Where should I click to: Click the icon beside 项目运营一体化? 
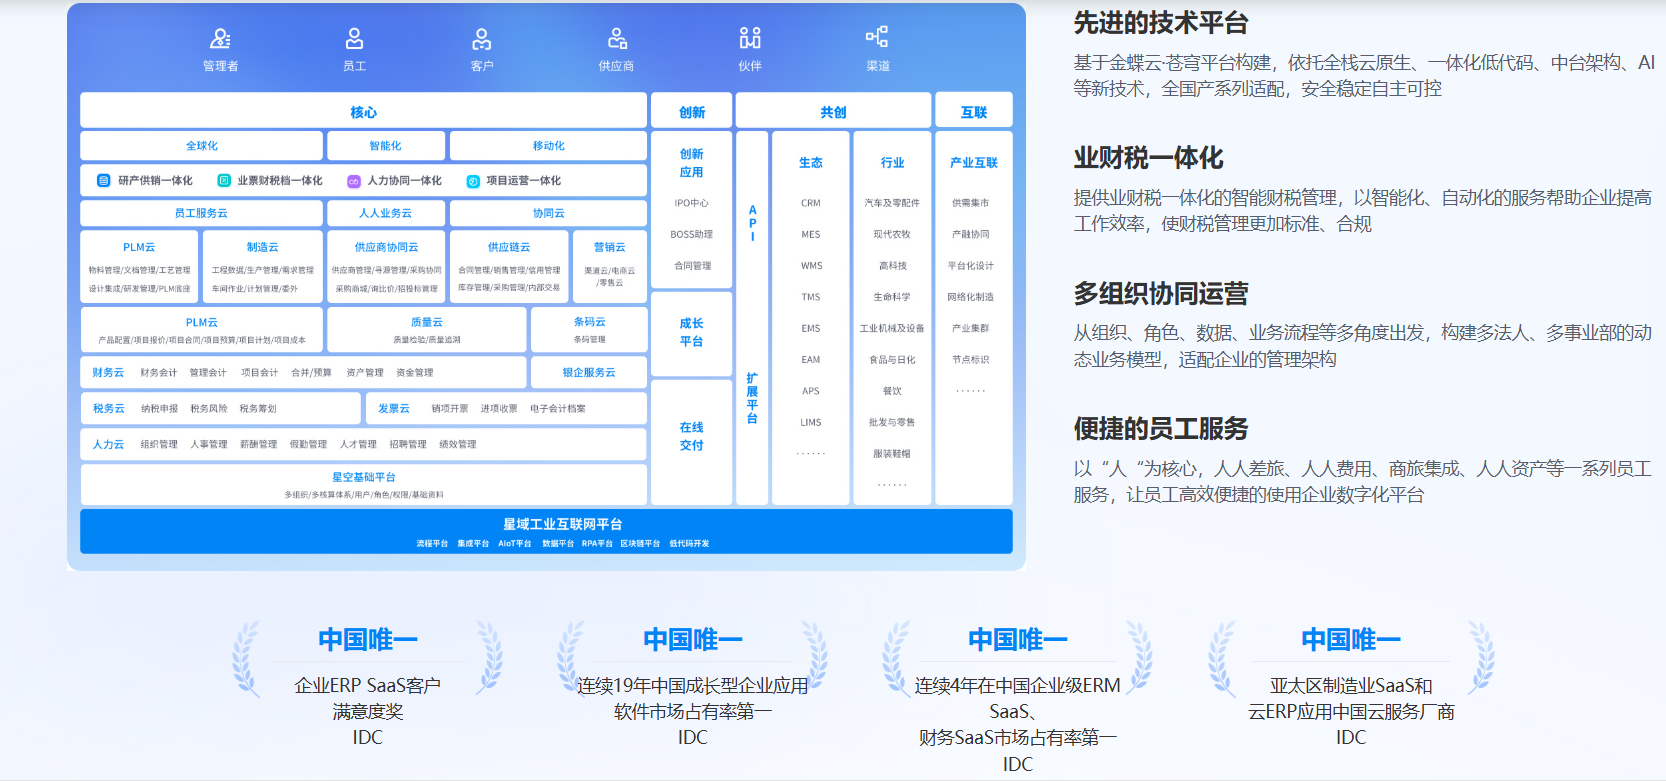[473, 181]
